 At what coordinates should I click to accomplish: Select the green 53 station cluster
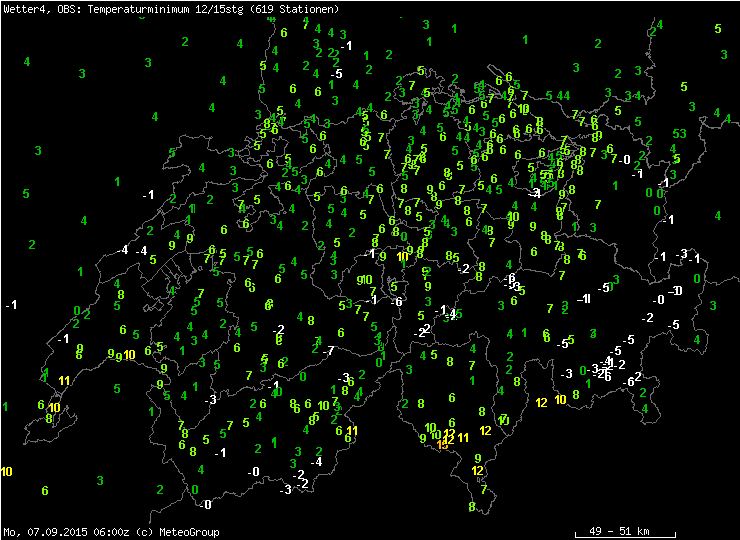pyautogui.click(x=679, y=133)
